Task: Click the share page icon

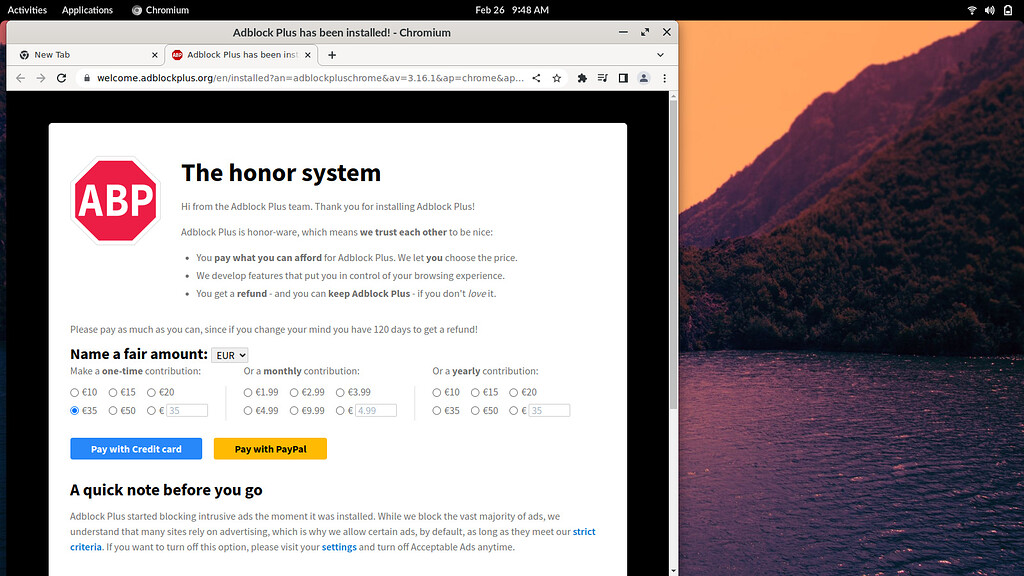Action: coord(537,78)
